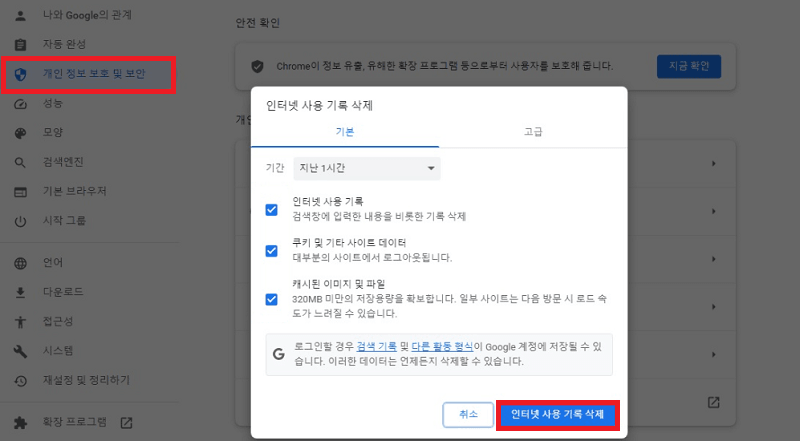This screenshot has width=800, height=441.
Task: Click the download arrow icon for 다운로드
Action: click(x=20, y=292)
